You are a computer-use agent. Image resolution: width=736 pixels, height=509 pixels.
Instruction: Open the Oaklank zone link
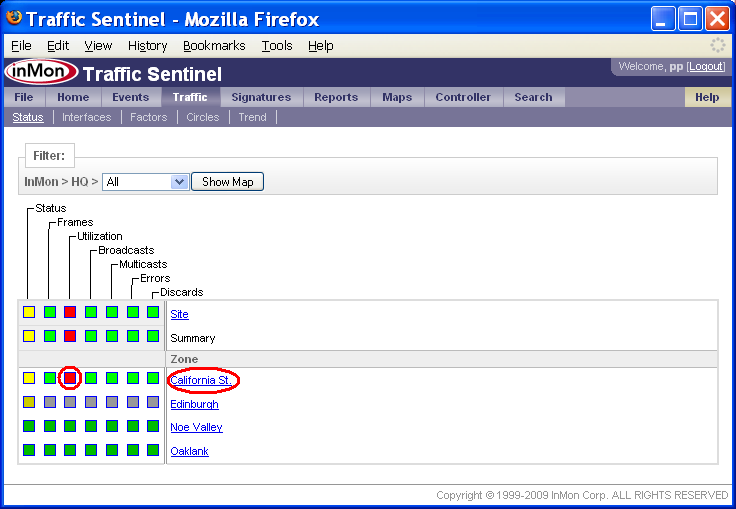[x=189, y=451]
